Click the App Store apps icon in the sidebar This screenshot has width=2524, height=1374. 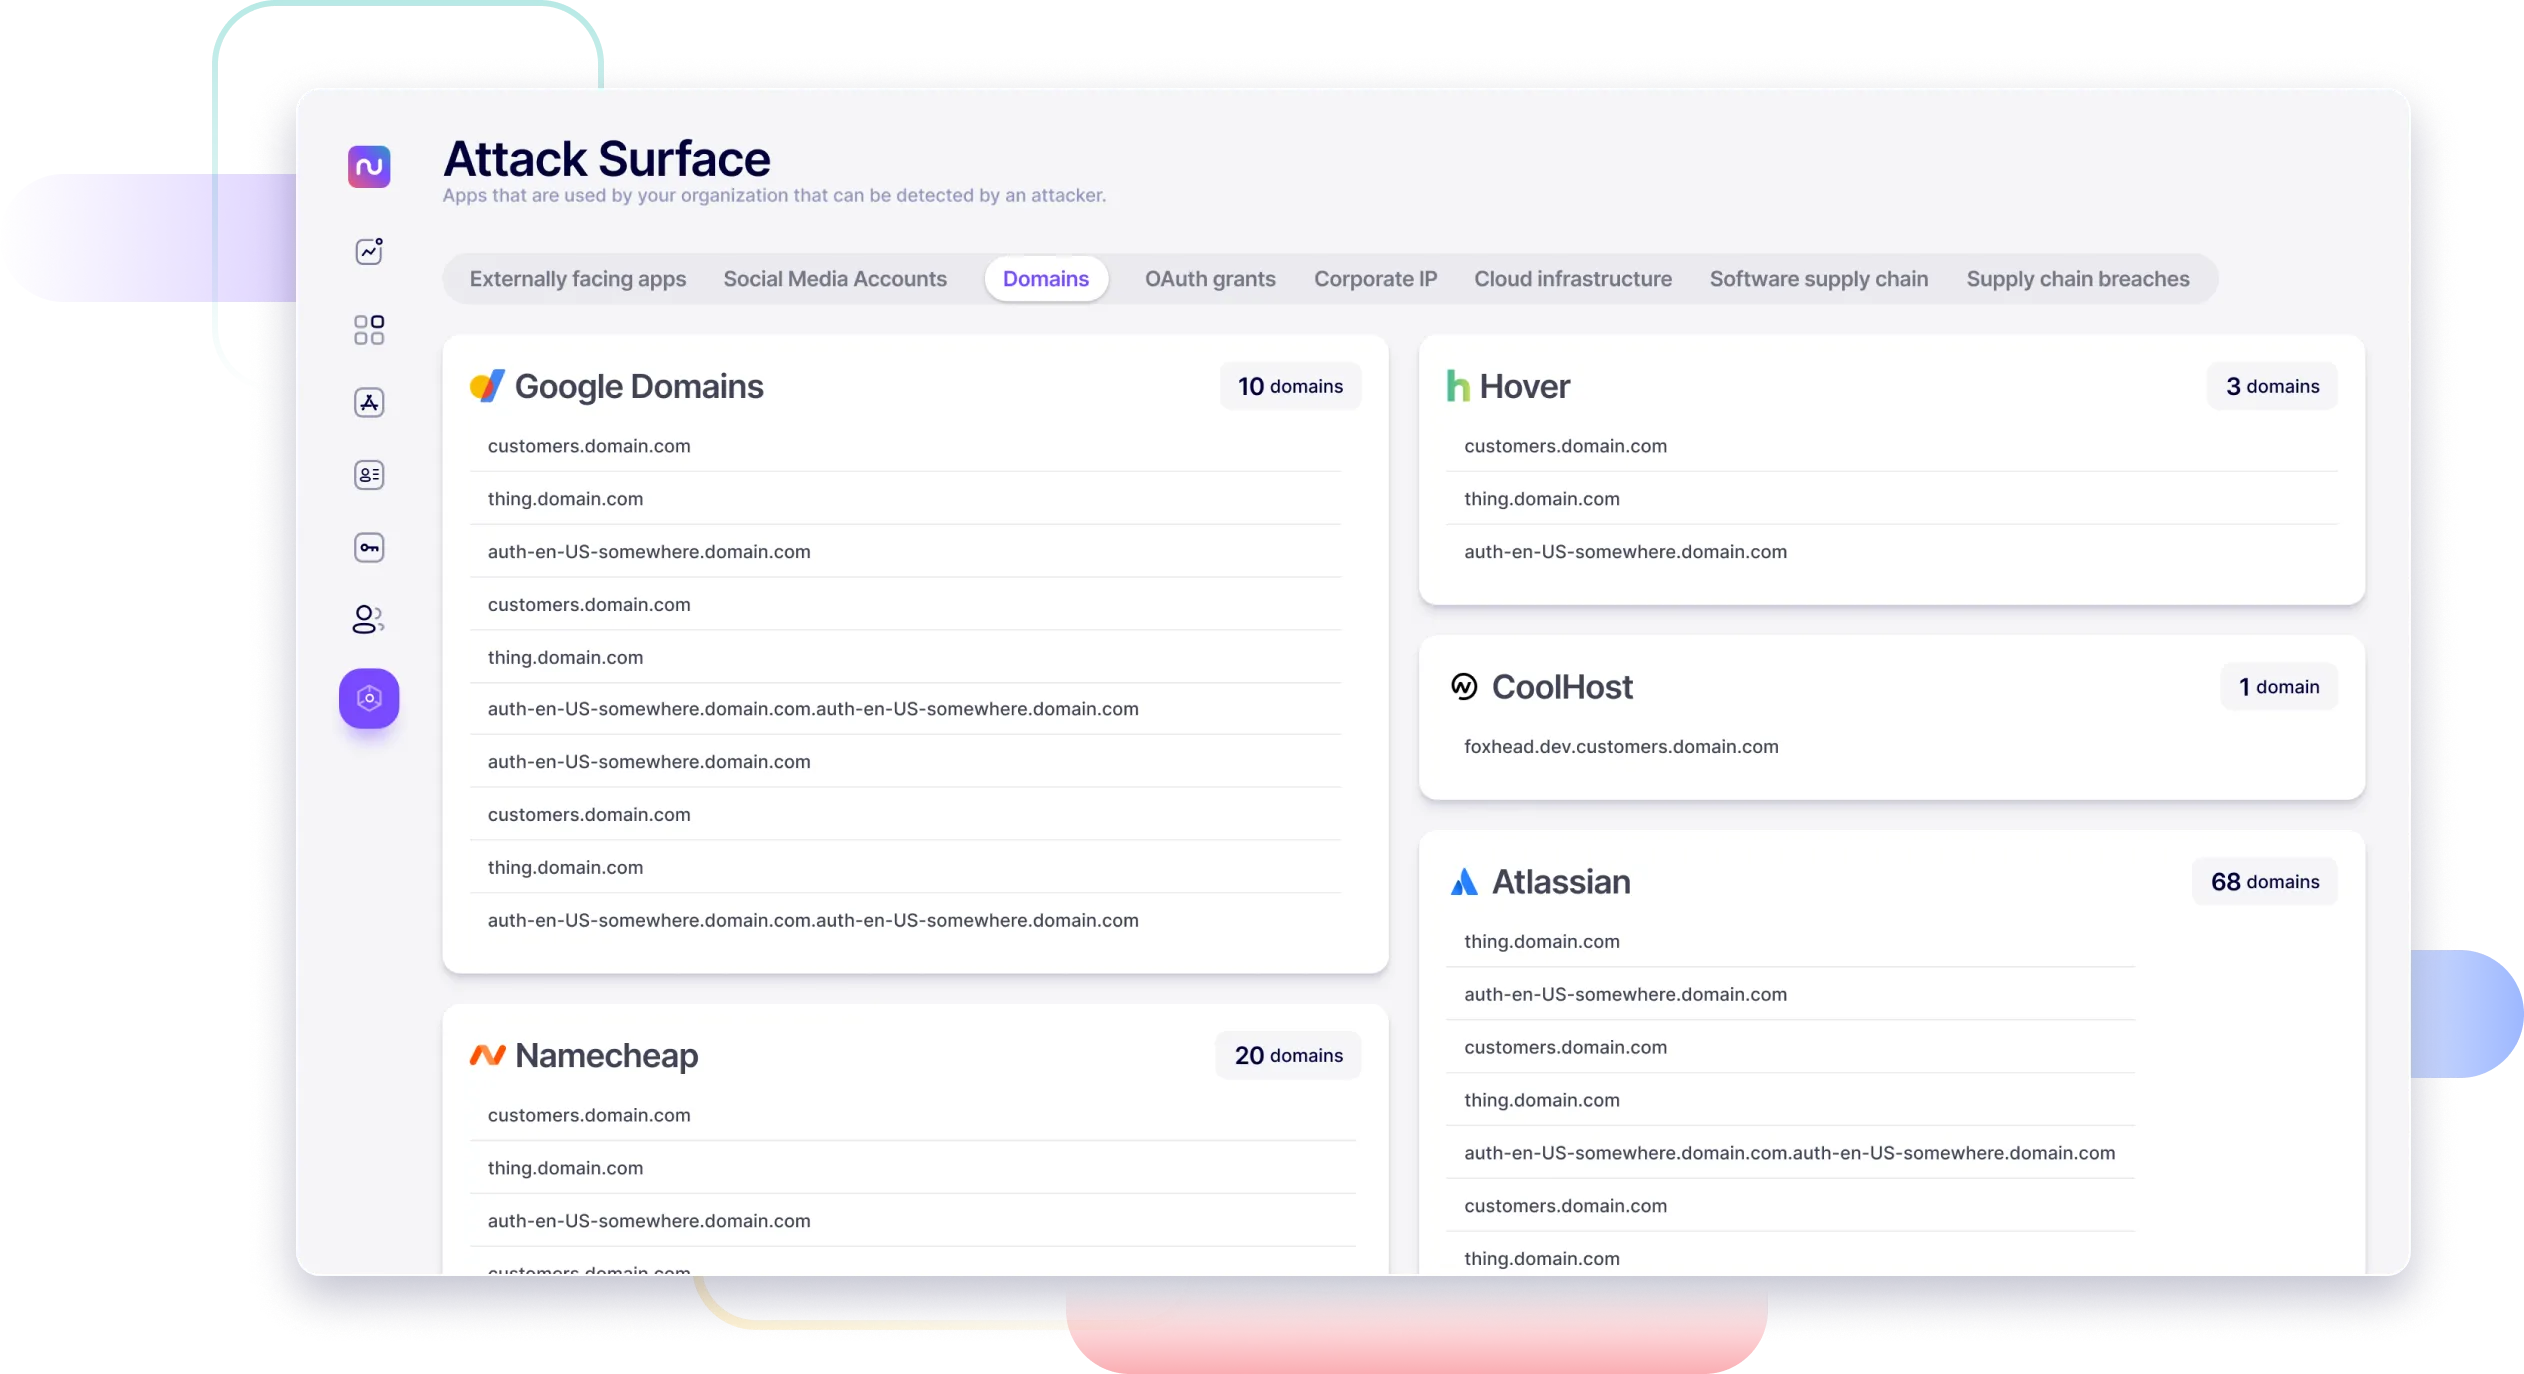[x=369, y=402]
